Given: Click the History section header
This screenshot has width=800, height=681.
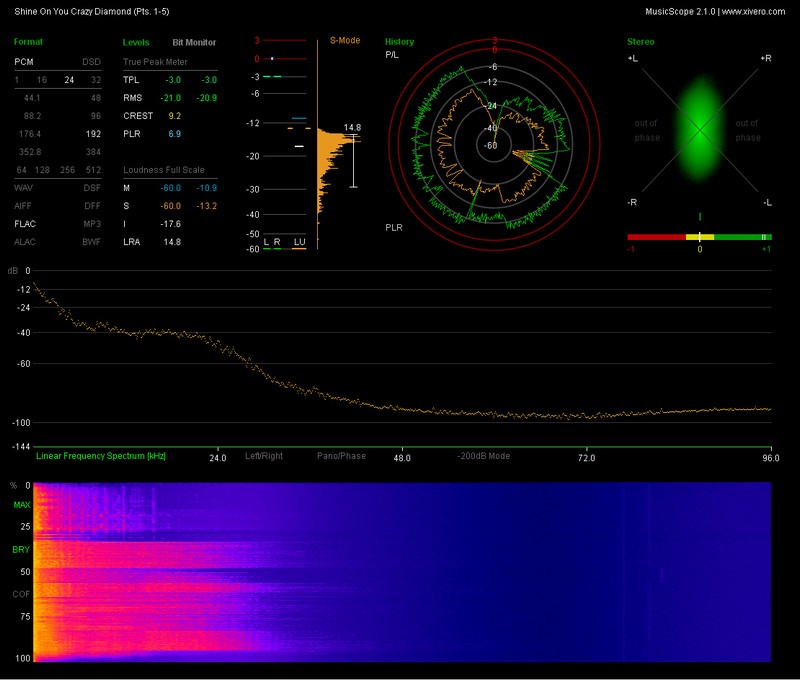Looking at the screenshot, I should (x=399, y=42).
